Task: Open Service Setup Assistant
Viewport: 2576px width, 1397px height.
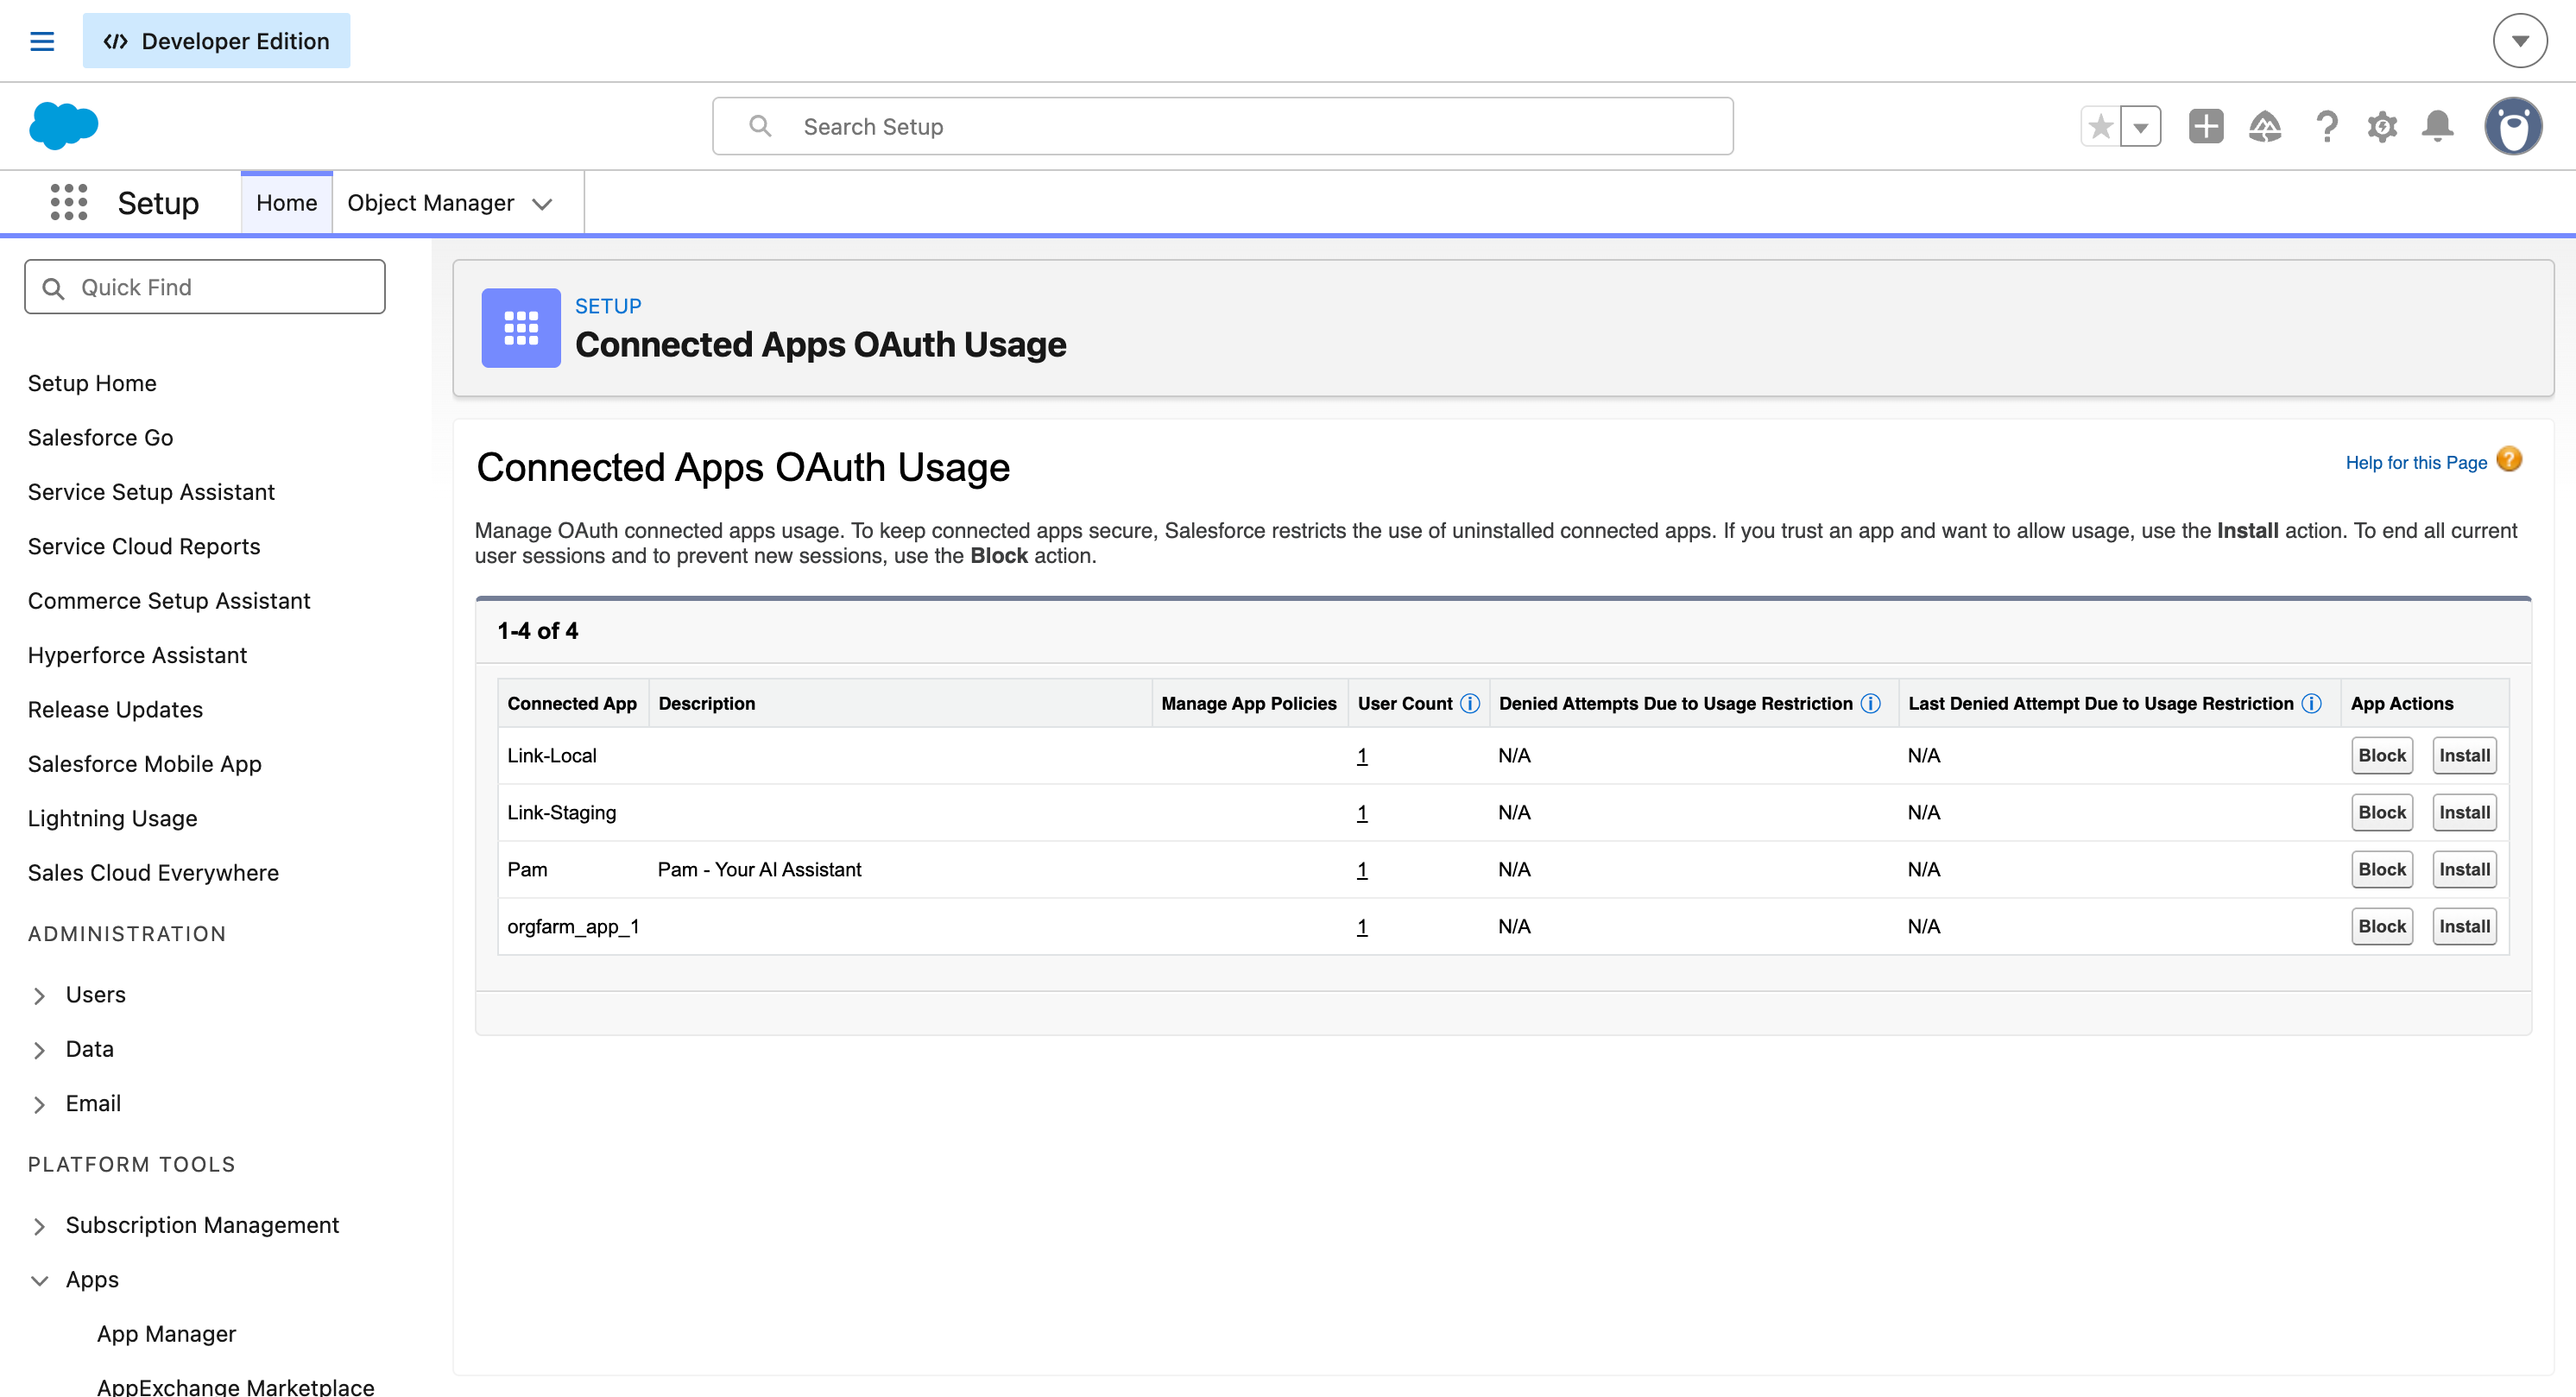Action: (151, 492)
